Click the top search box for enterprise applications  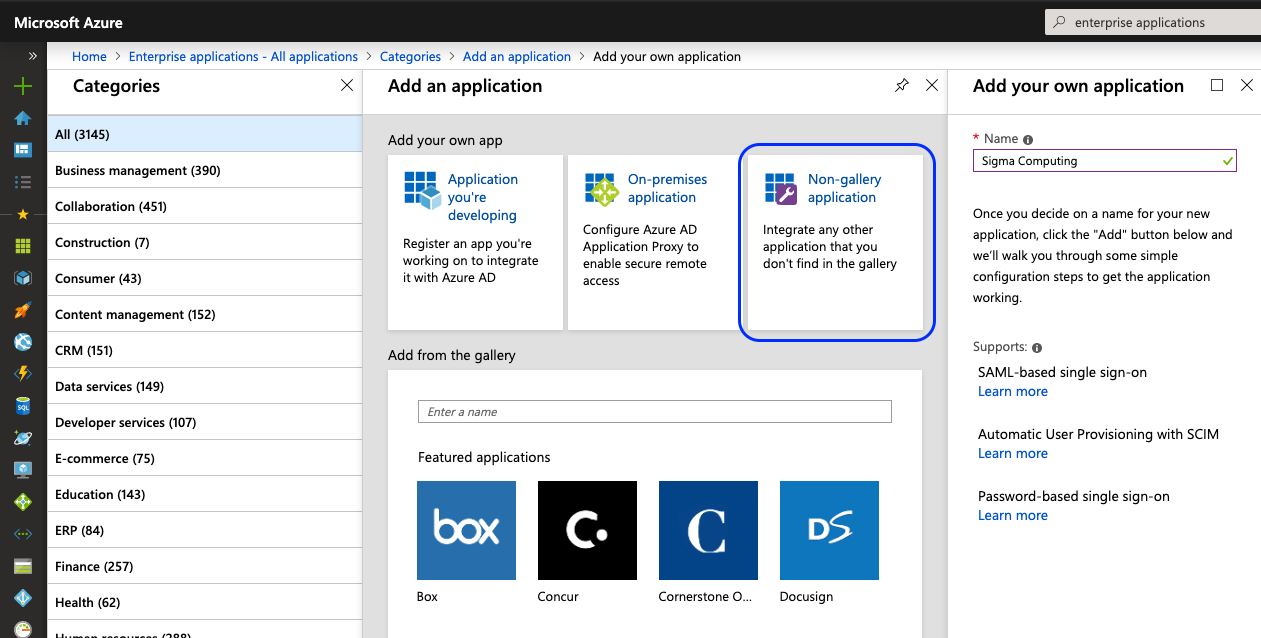click(x=1152, y=22)
